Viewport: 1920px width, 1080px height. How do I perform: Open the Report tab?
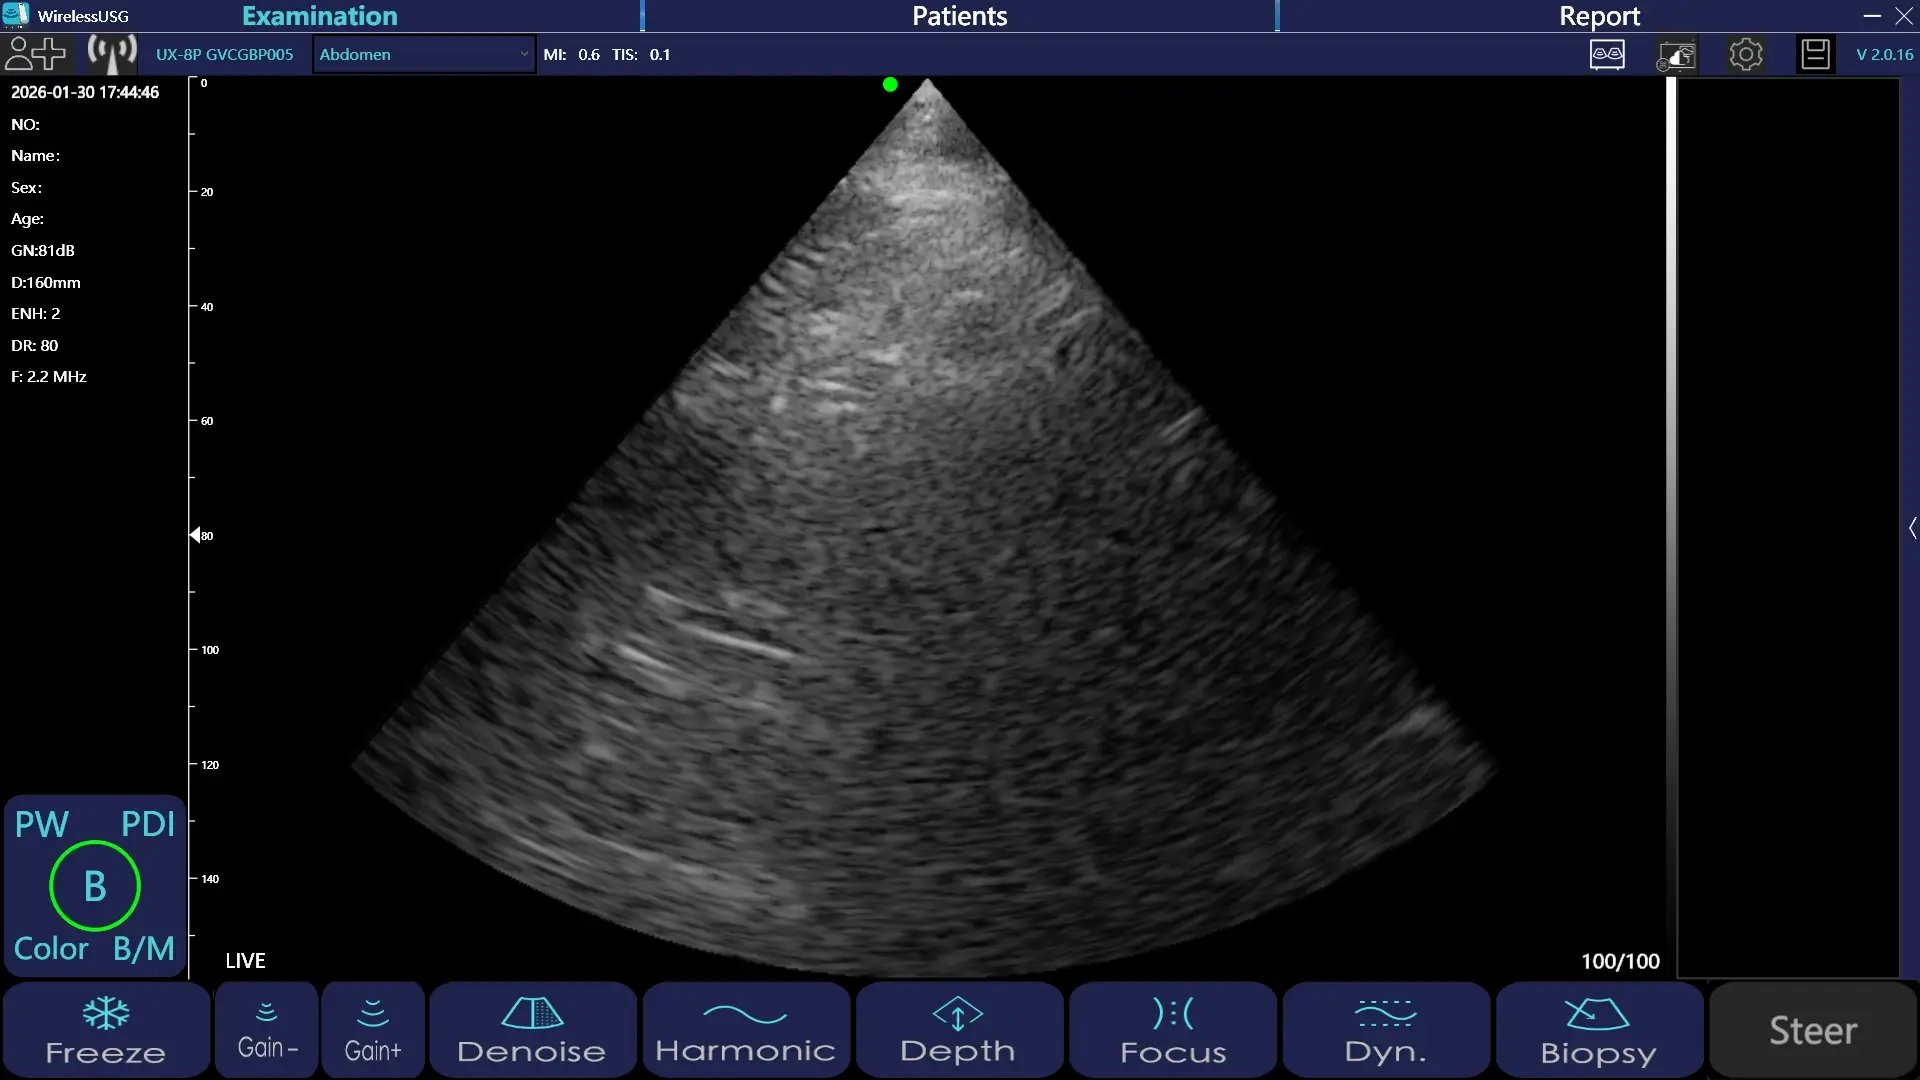tap(1598, 16)
